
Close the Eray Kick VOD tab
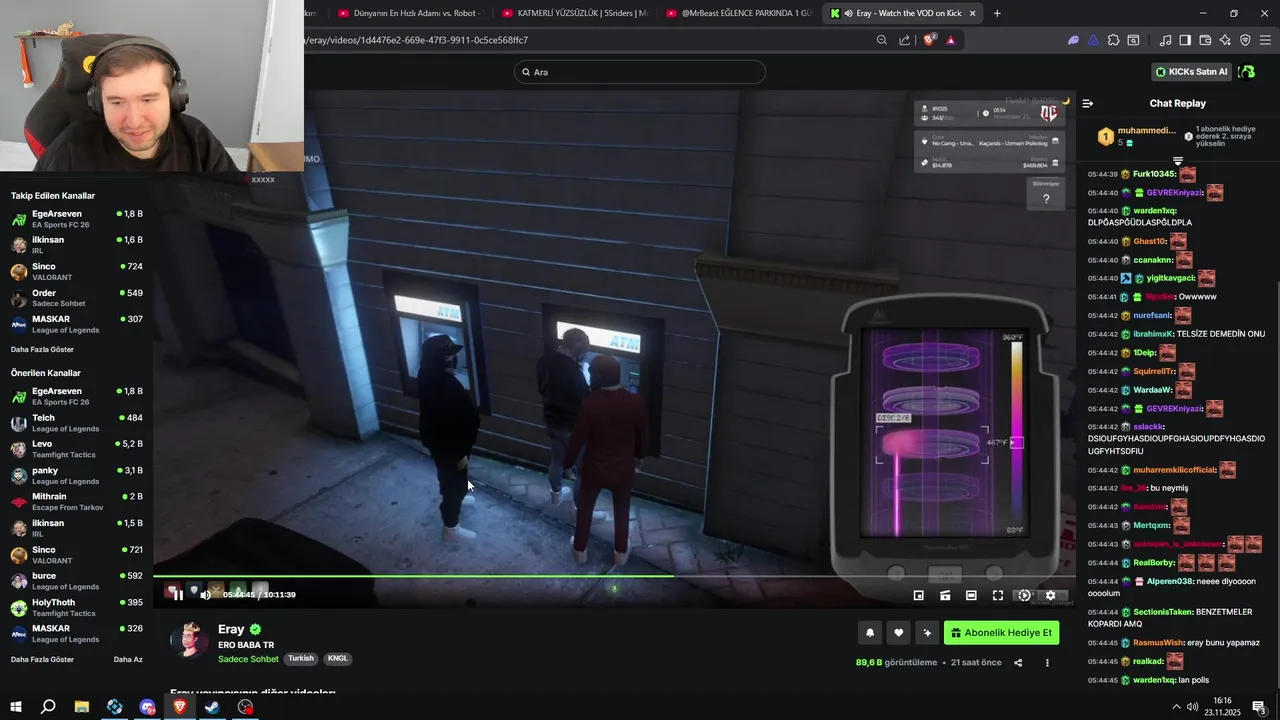point(972,13)
